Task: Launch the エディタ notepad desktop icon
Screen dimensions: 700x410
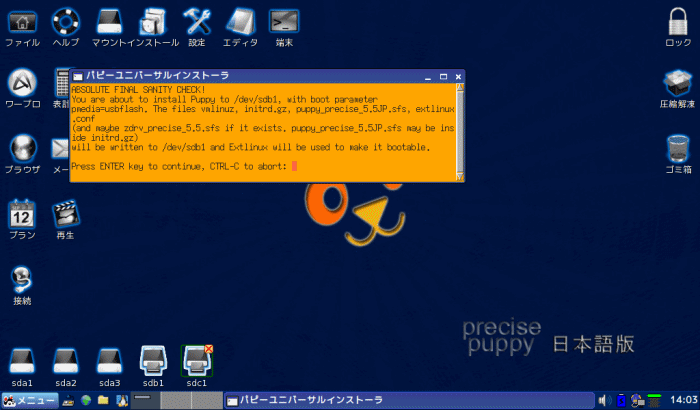Action: pos(240,22)
